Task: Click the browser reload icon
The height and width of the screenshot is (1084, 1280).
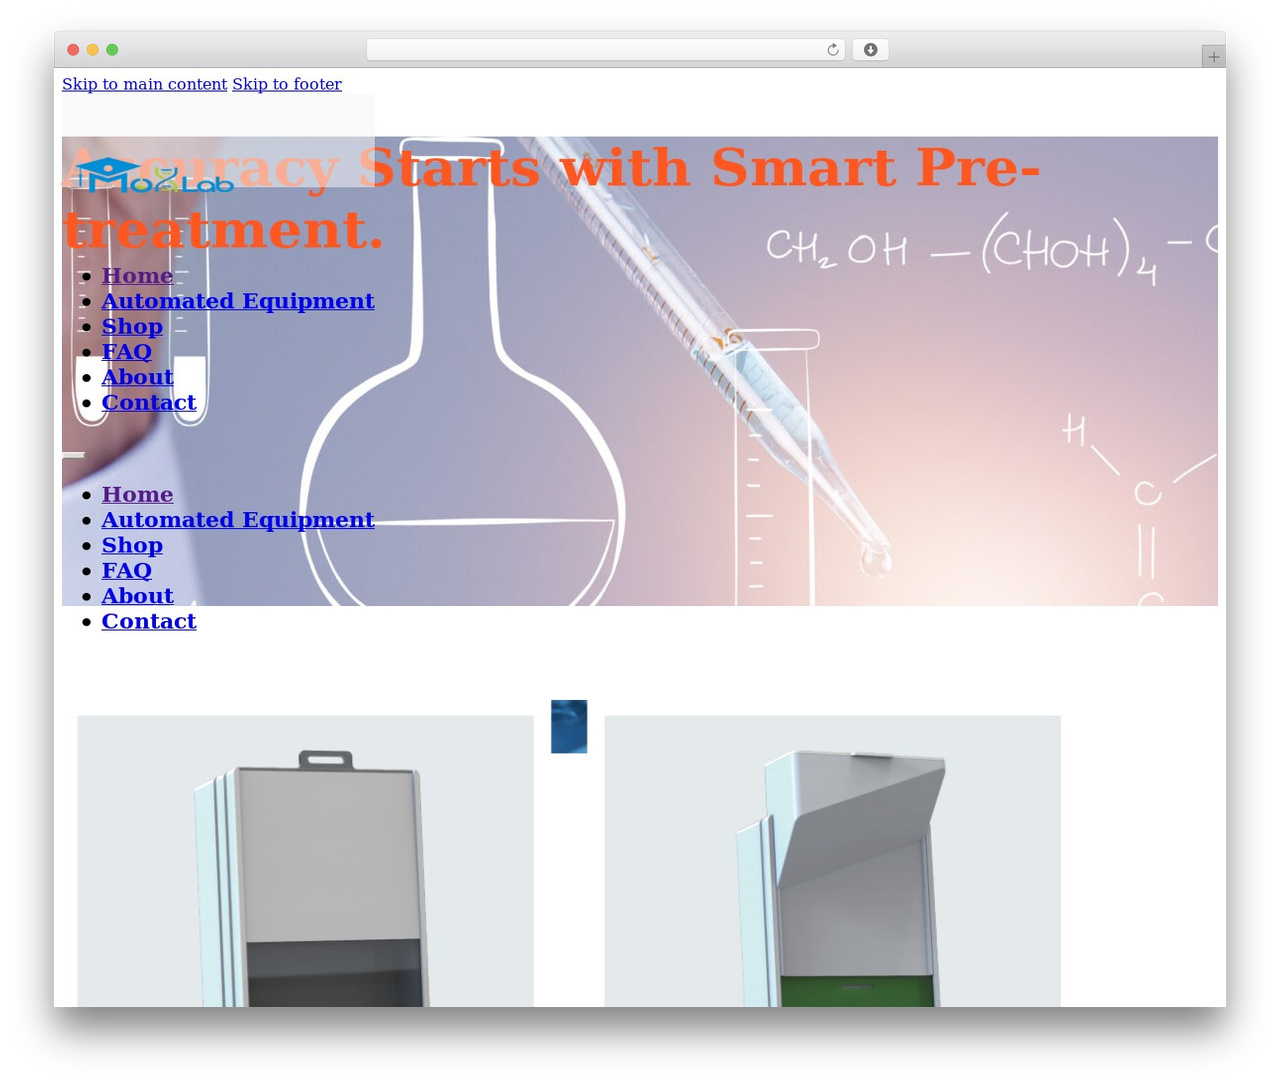Action: point(832,50)
